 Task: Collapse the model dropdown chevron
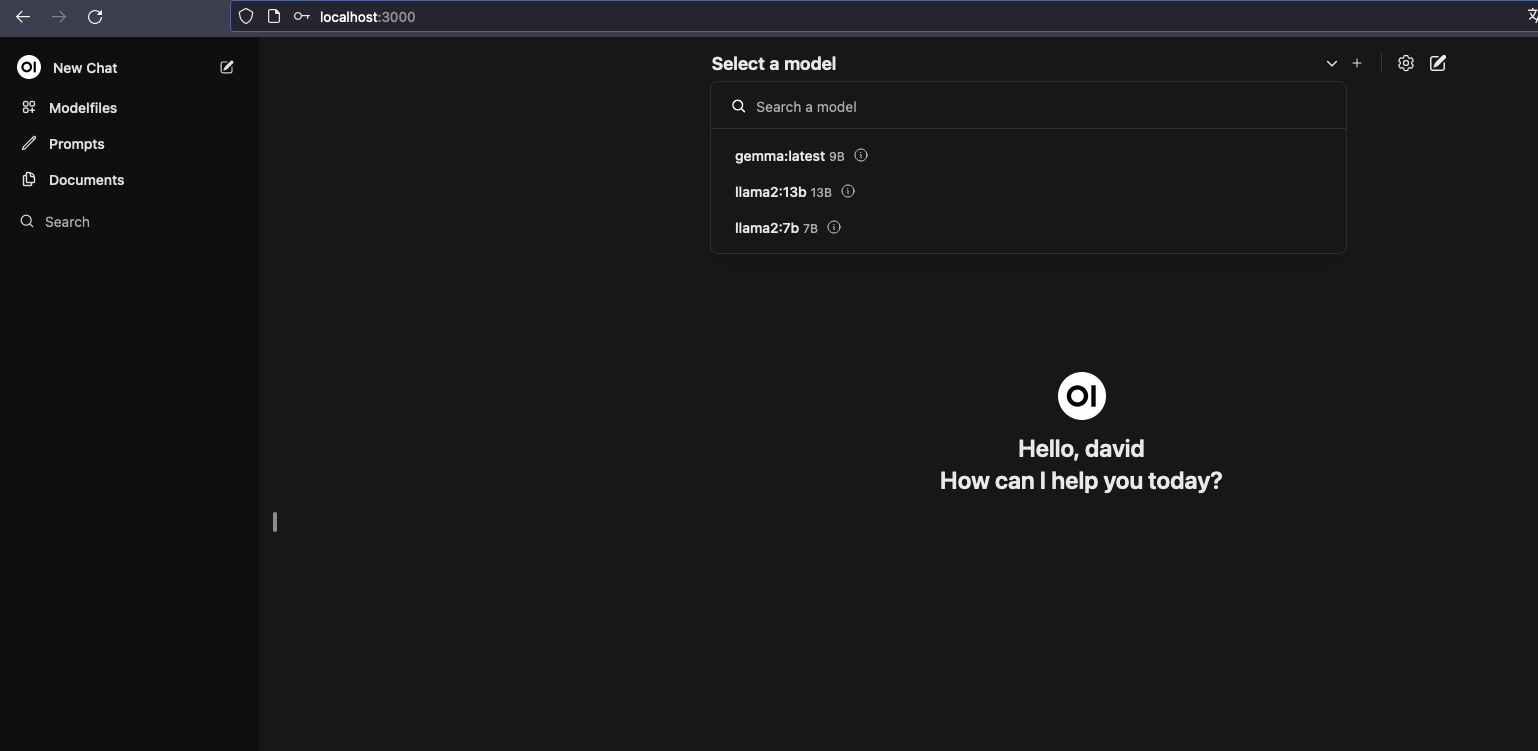[1331, 63]
